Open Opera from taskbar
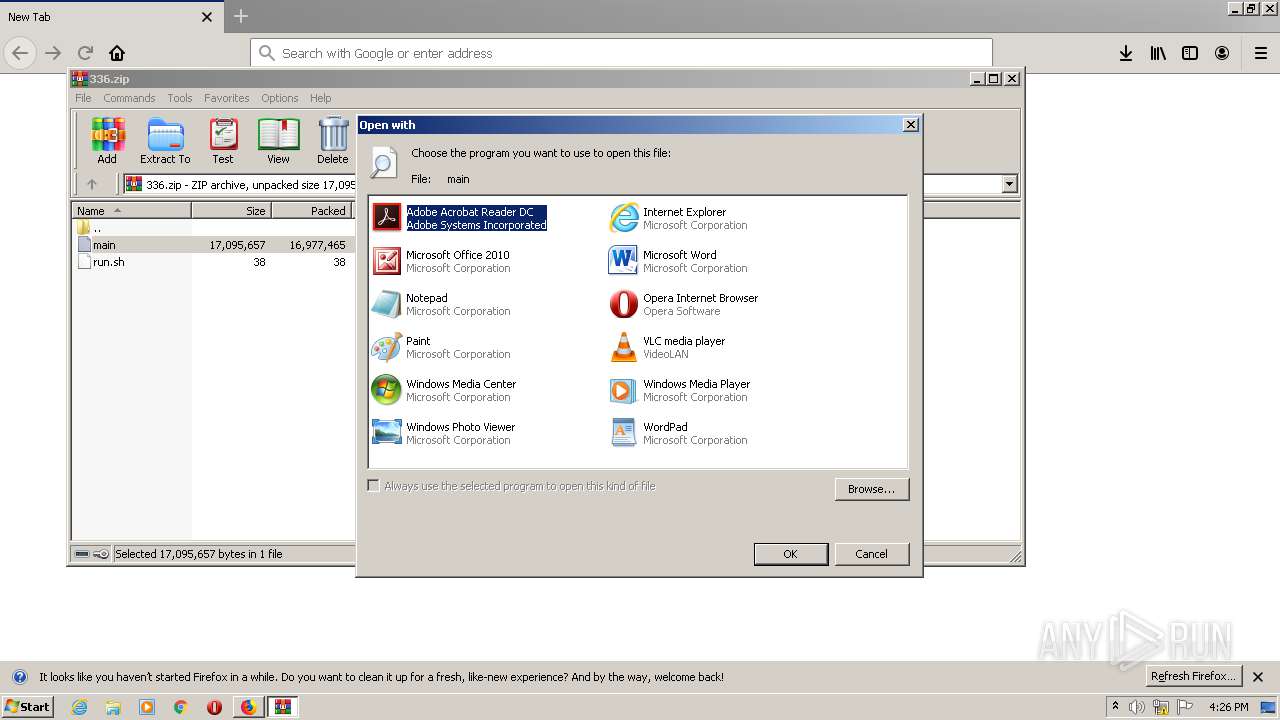The height and width of the screenshot is (720, 1280). click(x=214, y=707)
